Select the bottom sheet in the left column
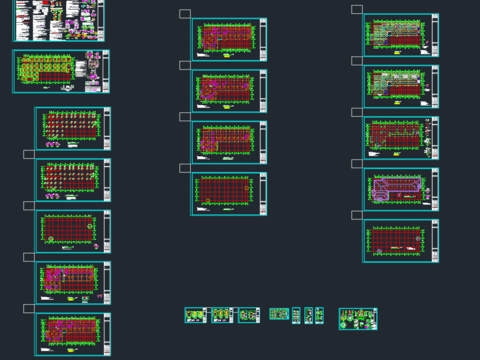The image size is (480, 360). pyautogui.click(x=73, y=334)
